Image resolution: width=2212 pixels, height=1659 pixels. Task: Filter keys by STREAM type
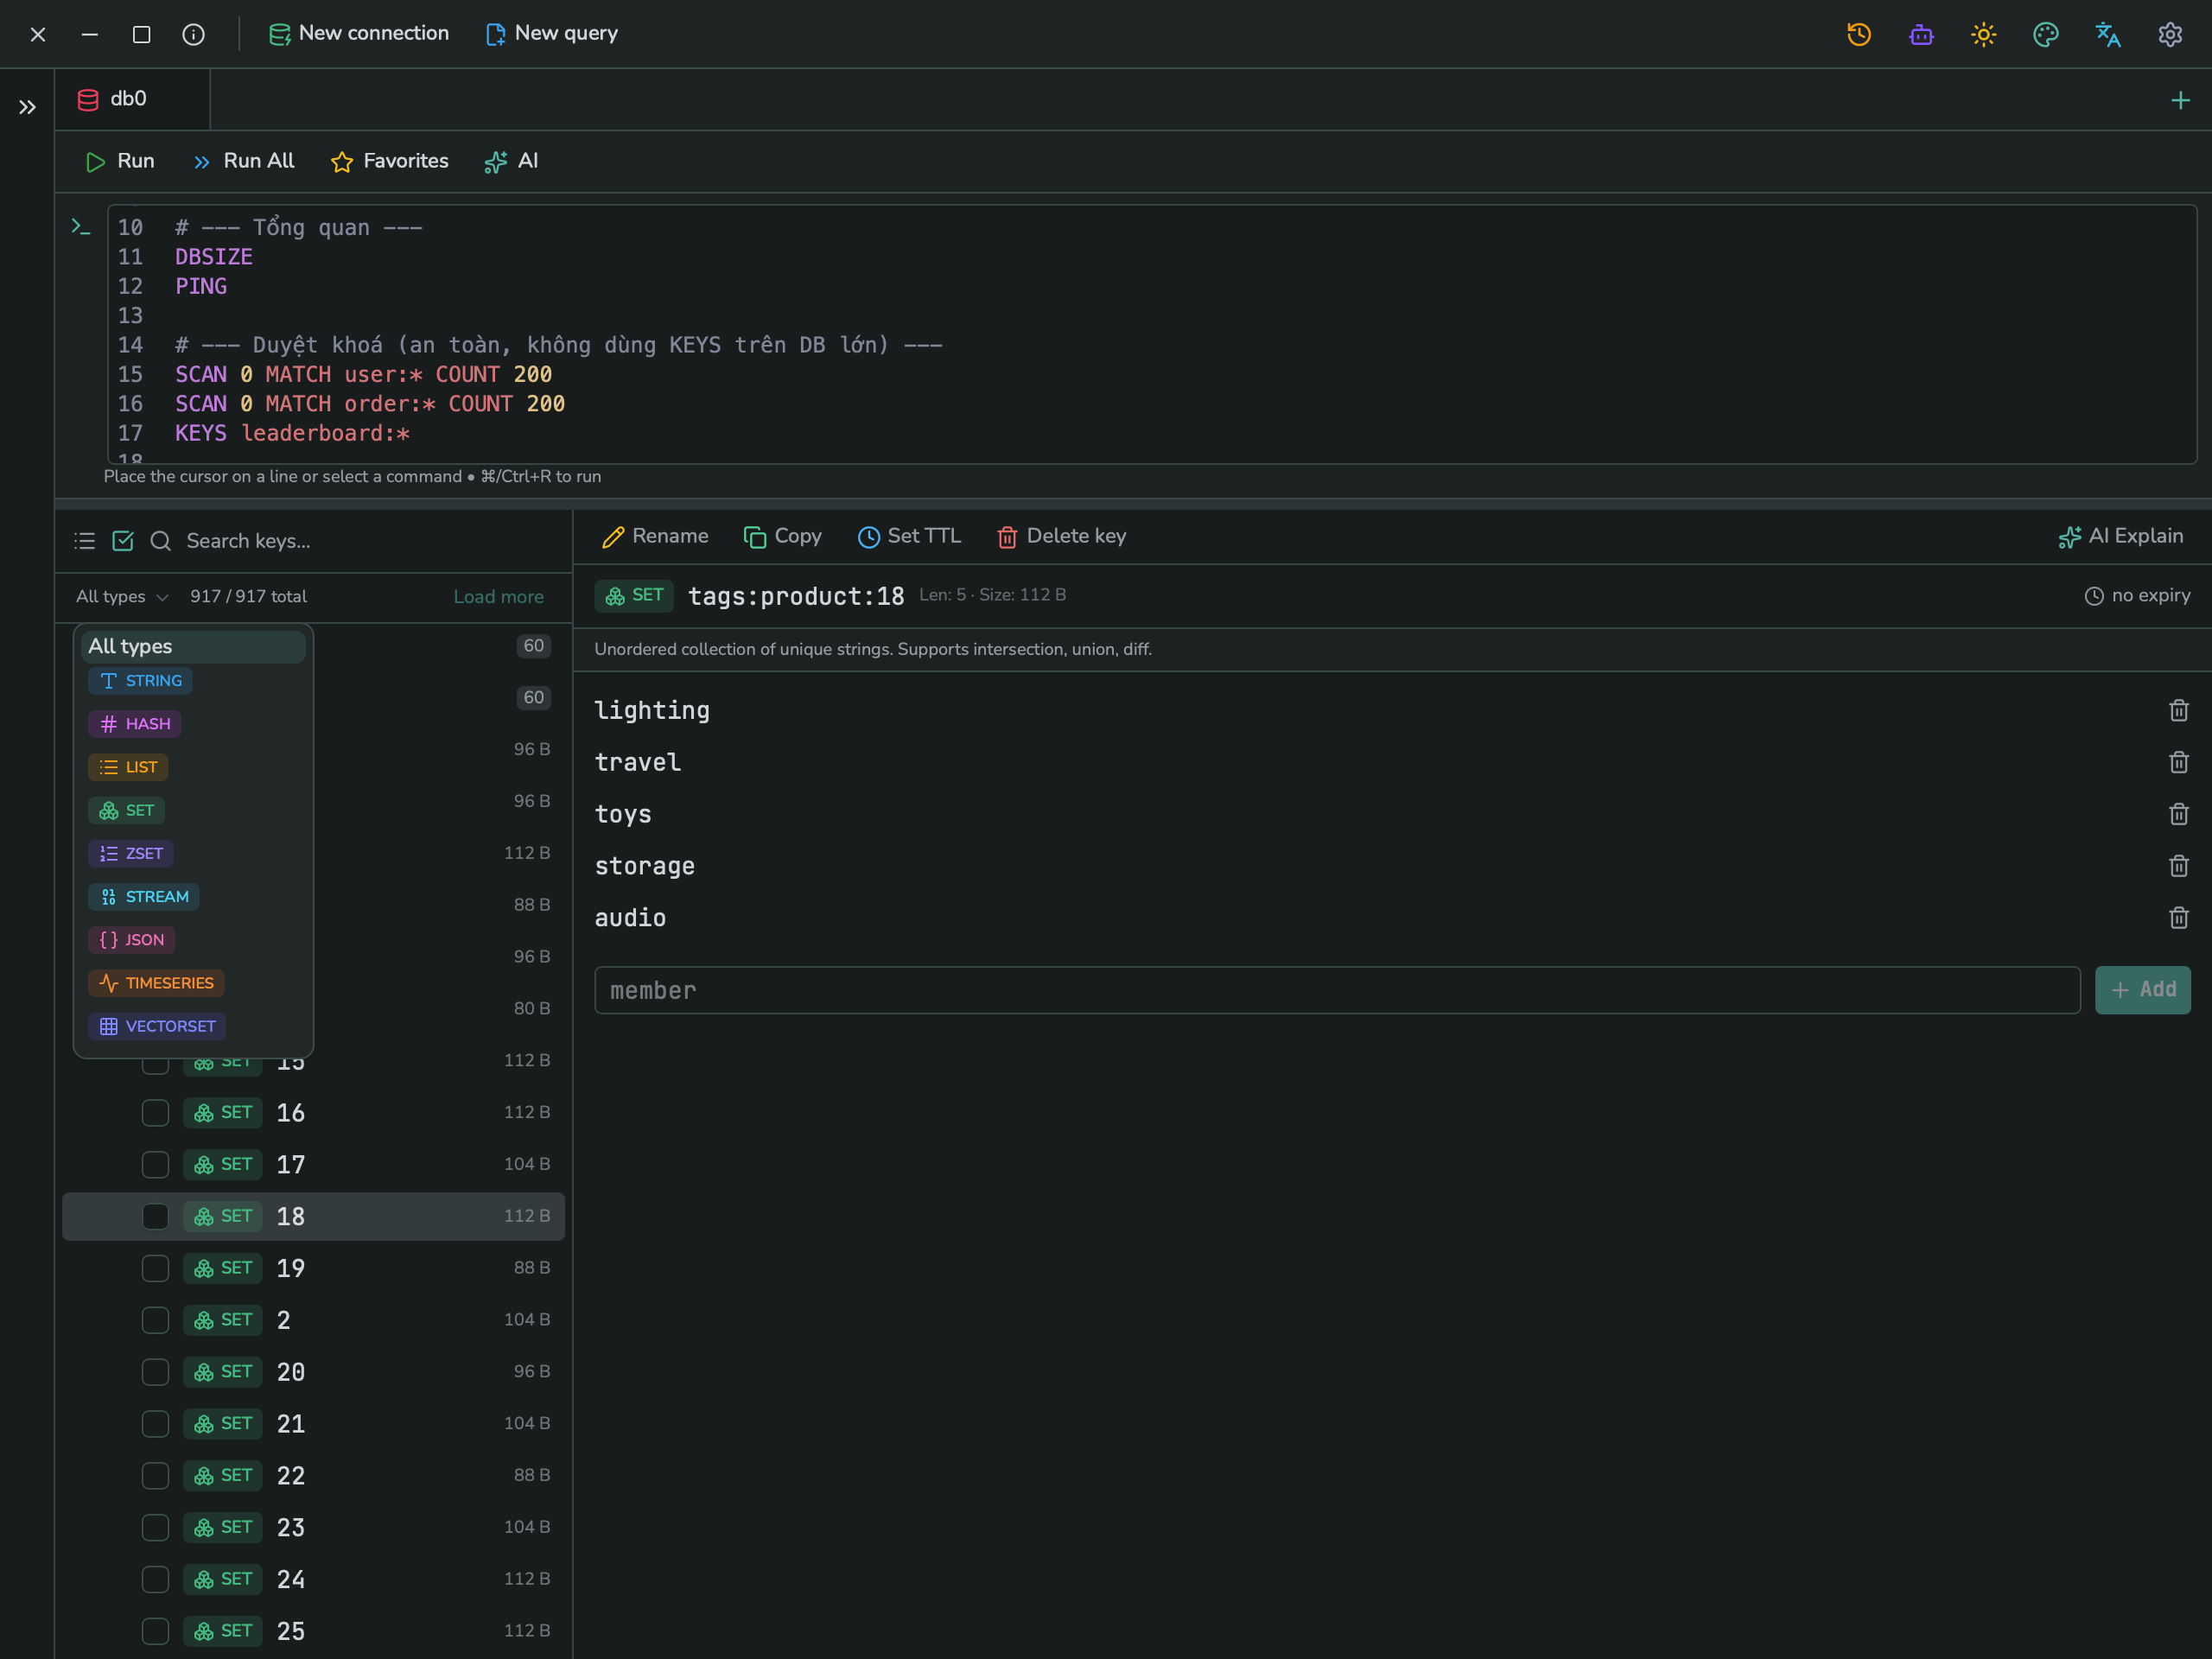tap(144, 897)
